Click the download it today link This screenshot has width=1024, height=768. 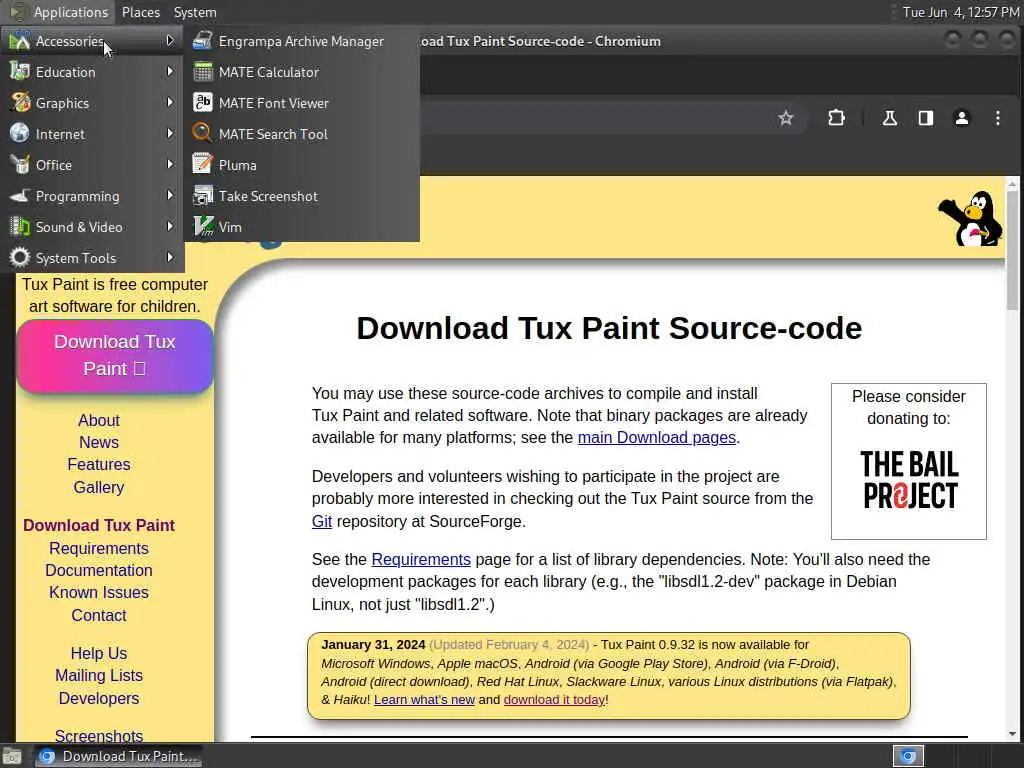click(554, 700)
